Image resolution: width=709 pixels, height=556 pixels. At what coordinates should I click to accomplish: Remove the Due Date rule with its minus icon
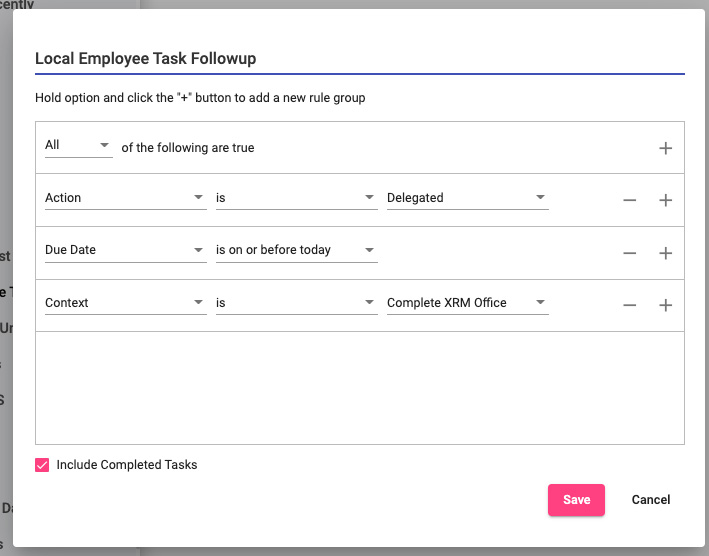coord(629,253)
